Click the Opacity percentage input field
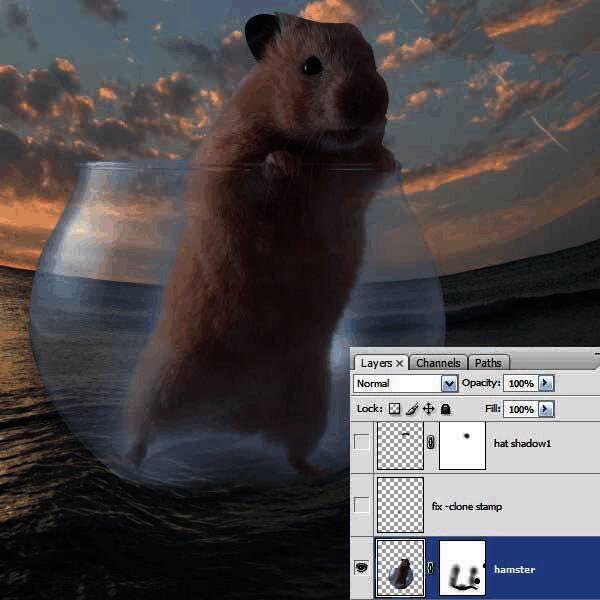 520,383
